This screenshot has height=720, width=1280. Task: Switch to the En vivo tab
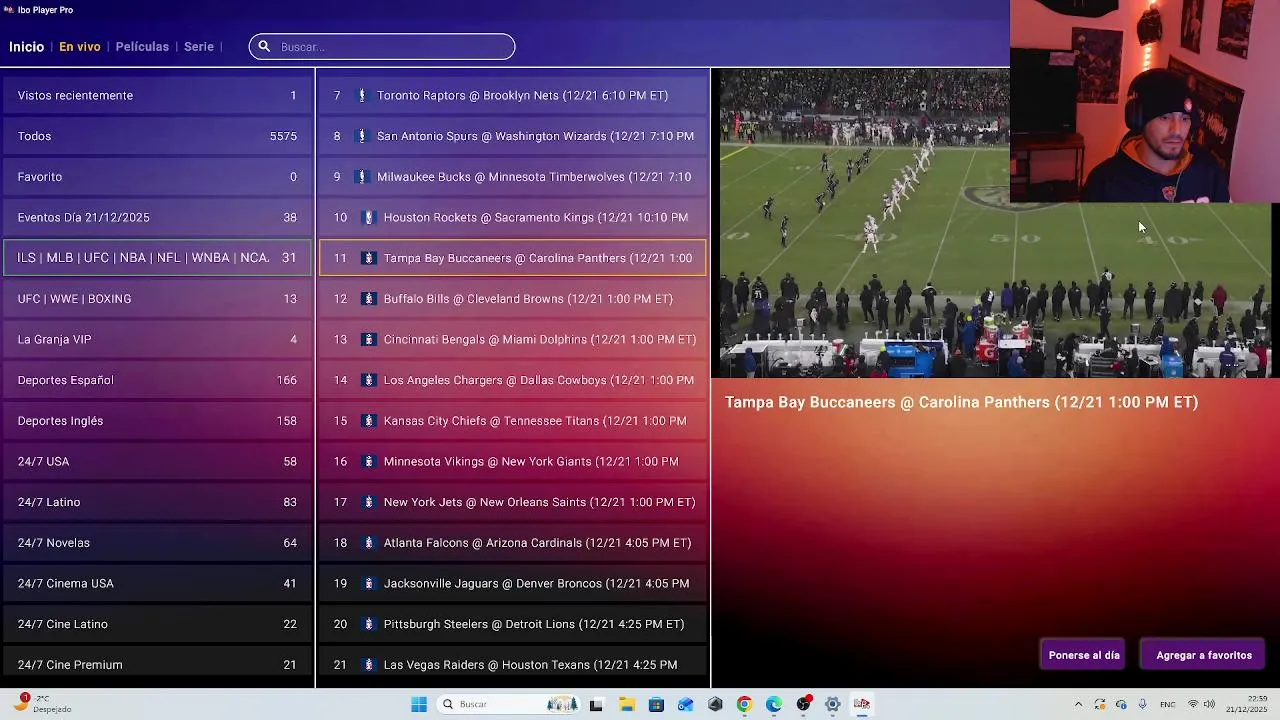(x=80, y=47)
